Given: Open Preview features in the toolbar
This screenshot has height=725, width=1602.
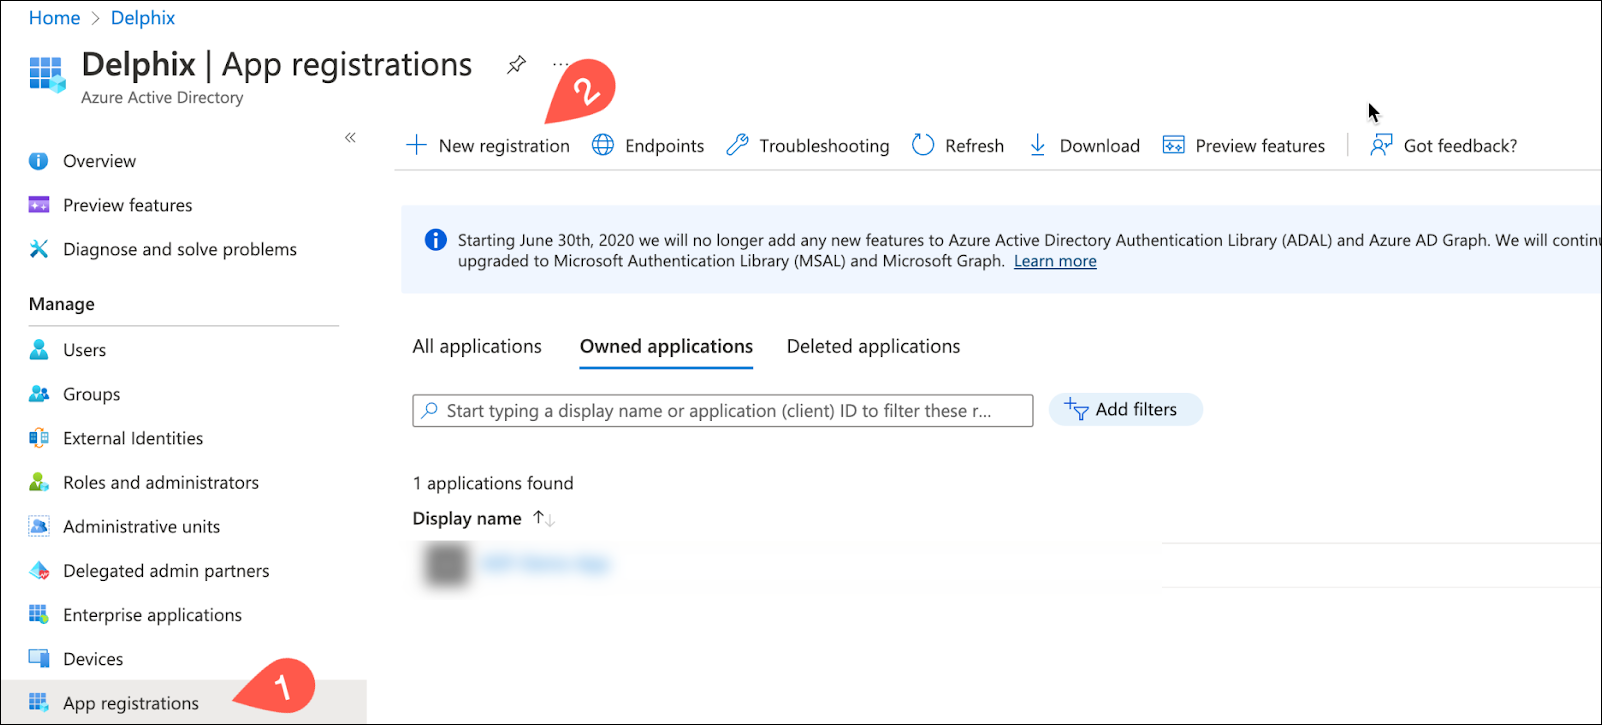Looking at the screenshot, I should coord(1244,146).
